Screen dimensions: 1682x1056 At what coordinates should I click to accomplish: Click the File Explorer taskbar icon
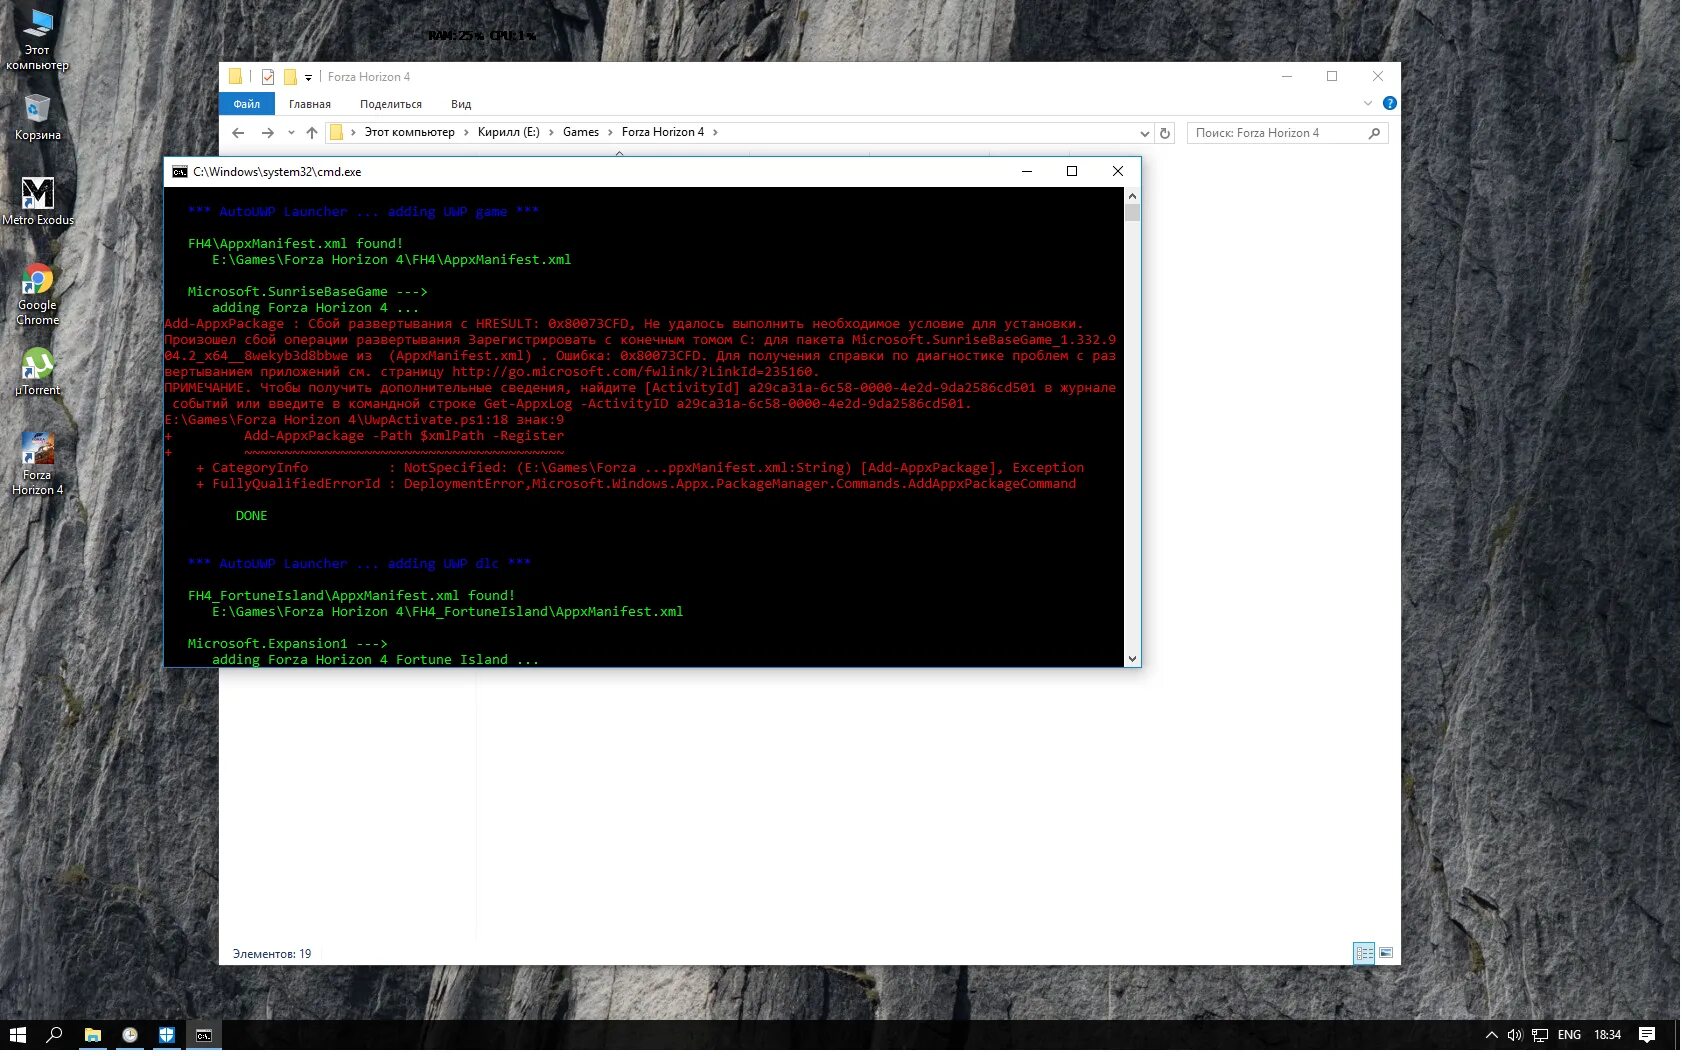click(93, 1035)
